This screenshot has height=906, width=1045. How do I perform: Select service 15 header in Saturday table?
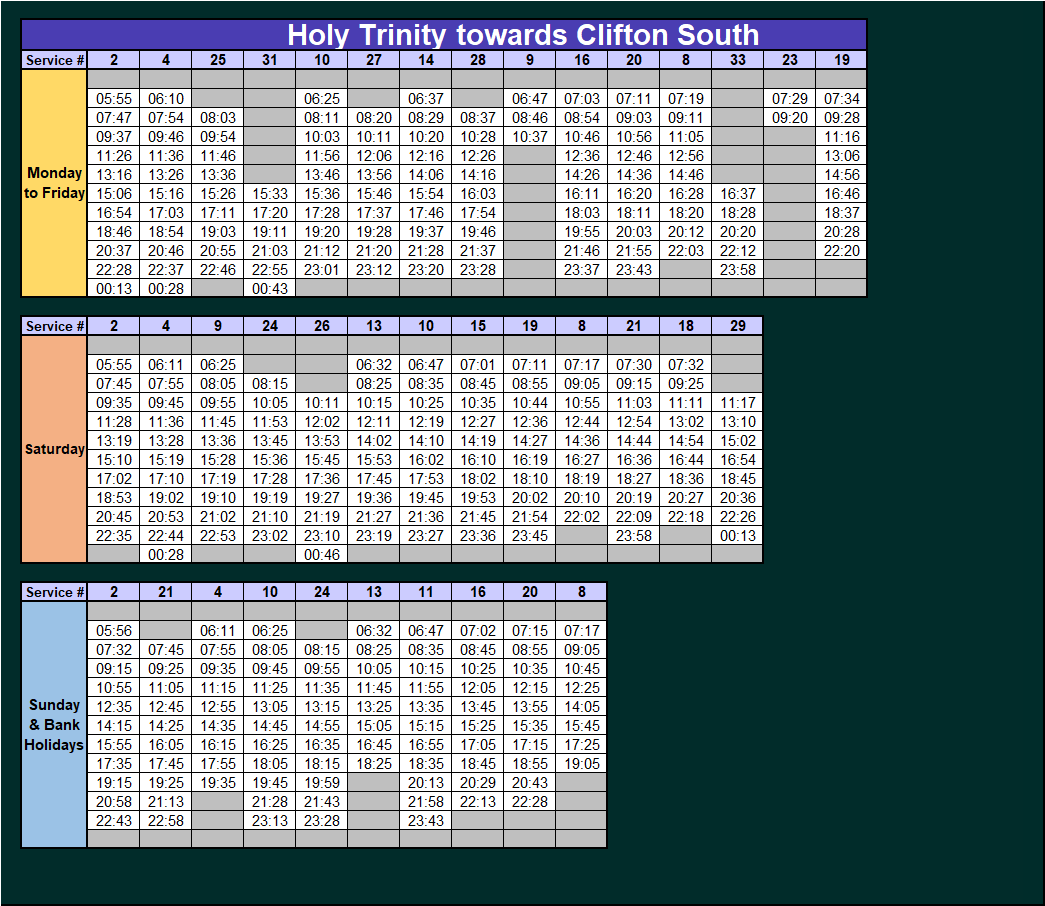click(478, 326)
